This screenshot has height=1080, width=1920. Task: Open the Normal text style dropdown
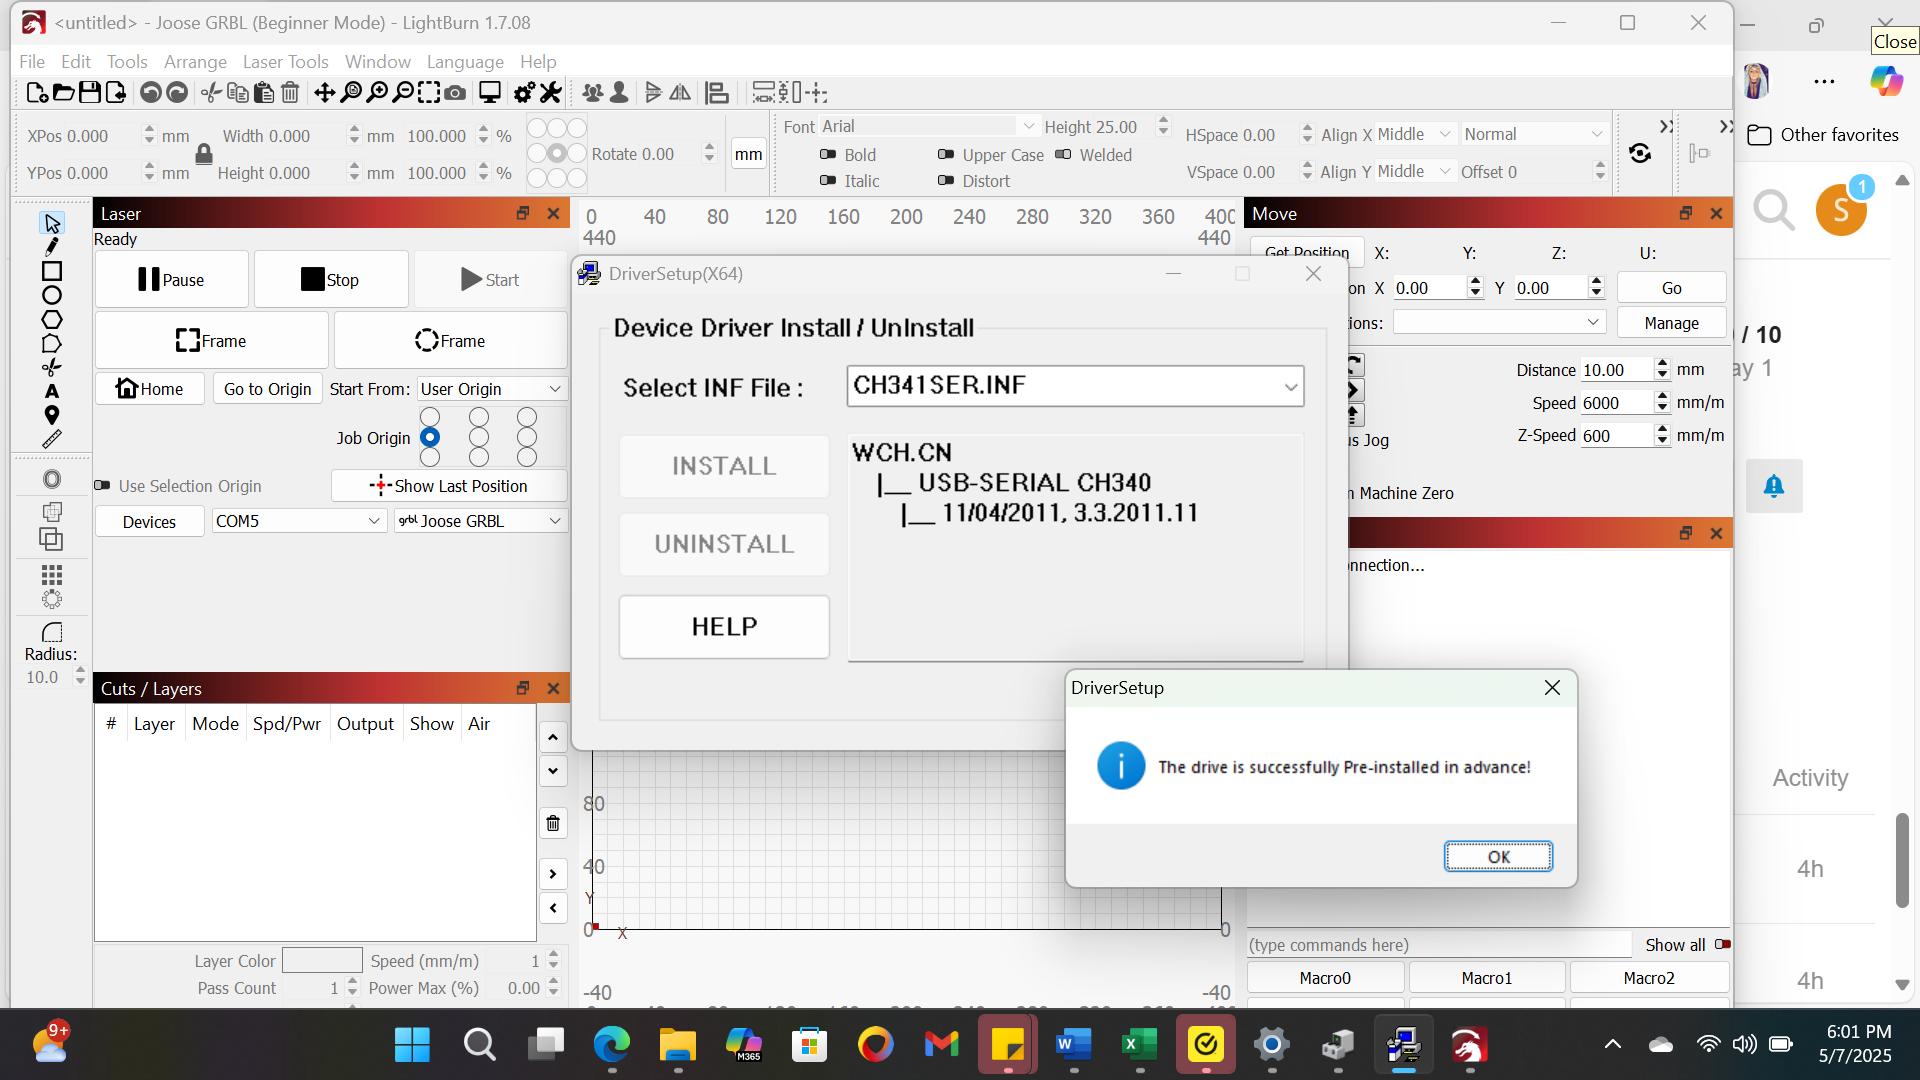pos(1533,134)
